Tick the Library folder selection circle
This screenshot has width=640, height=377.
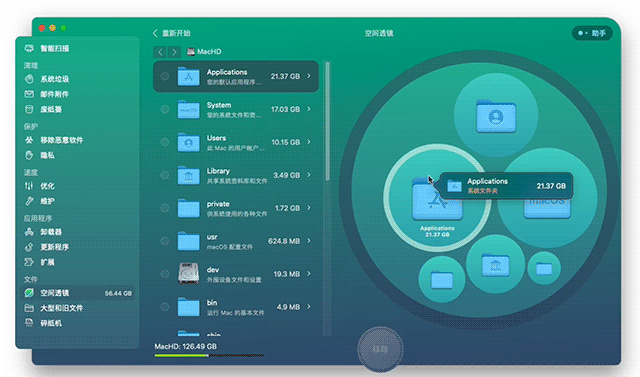(164, 175)
